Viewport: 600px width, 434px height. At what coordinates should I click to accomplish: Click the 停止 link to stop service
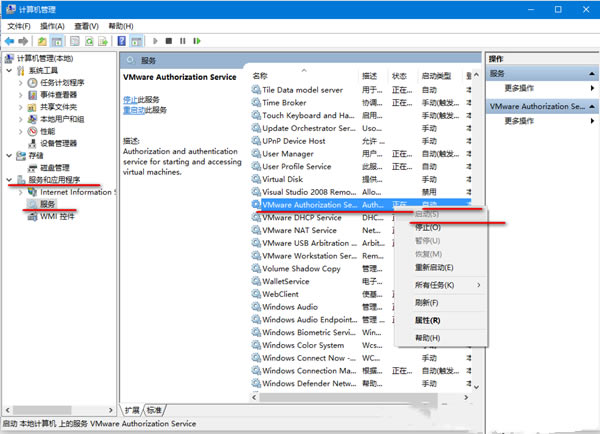(x=130, y=100)
